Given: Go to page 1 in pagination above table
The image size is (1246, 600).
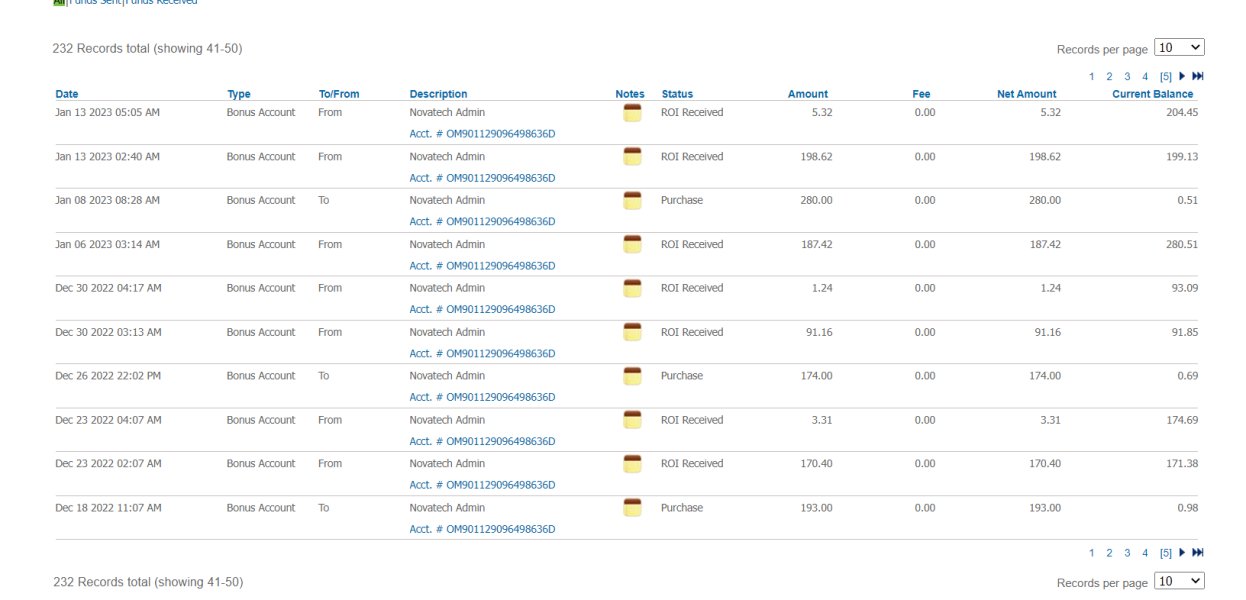Looking at the screenshot, I should coord(1092,76).
